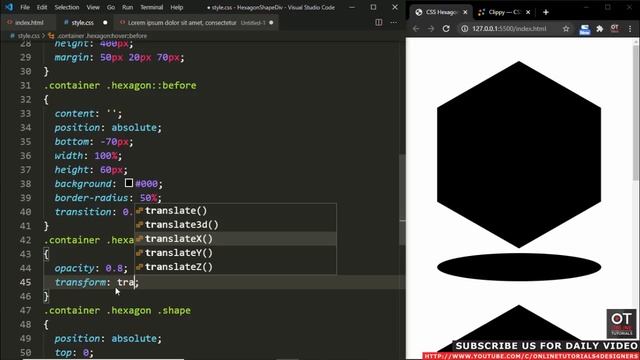
Task: Click the VS Code logo icon
Action: pos(9,7)
